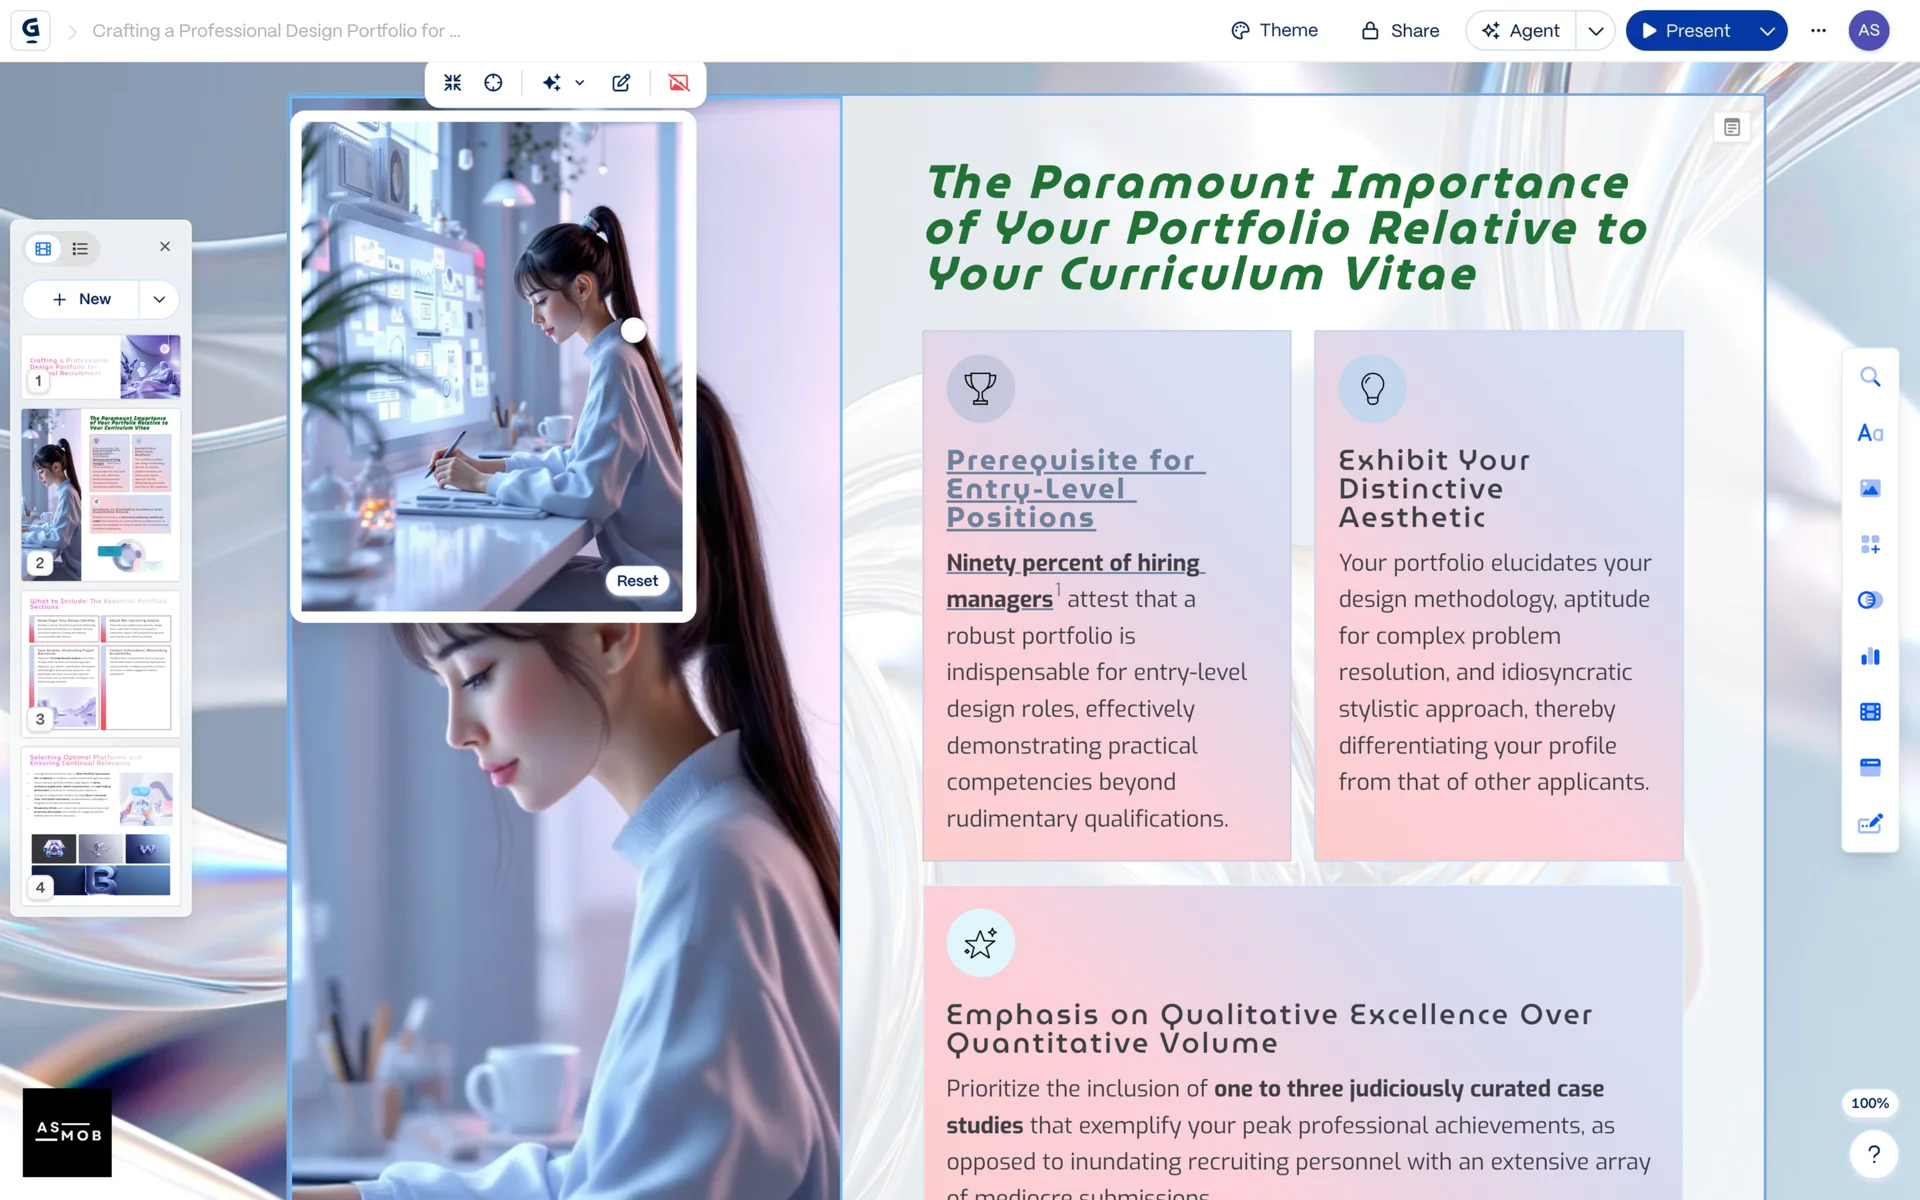
Task: Click the focal point target icon
Action: pos(493,83)
